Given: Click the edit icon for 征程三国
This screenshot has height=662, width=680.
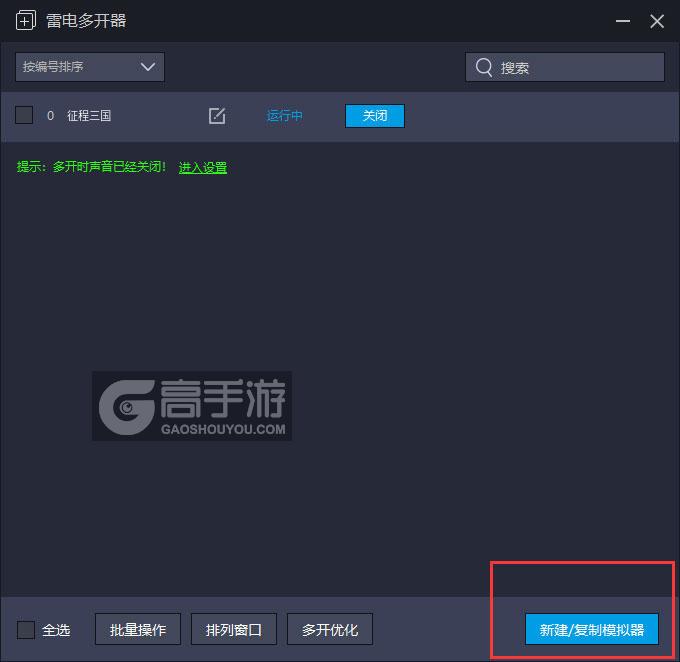Looking at the screenshot, I should click(217, 116).
